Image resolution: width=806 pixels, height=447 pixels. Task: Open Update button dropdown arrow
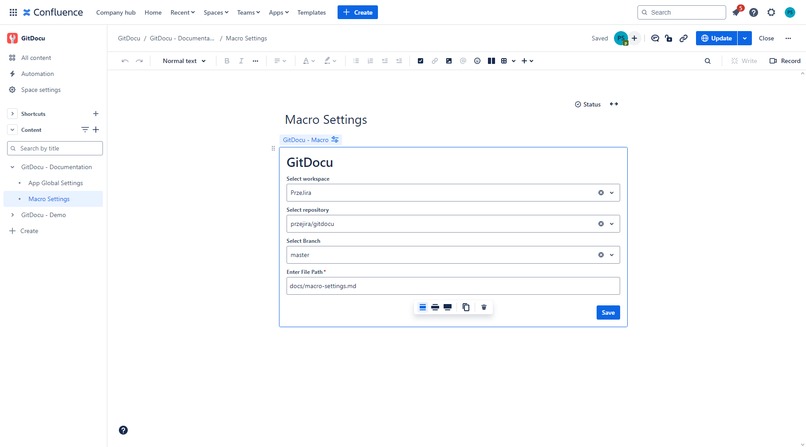pos(745,38)
